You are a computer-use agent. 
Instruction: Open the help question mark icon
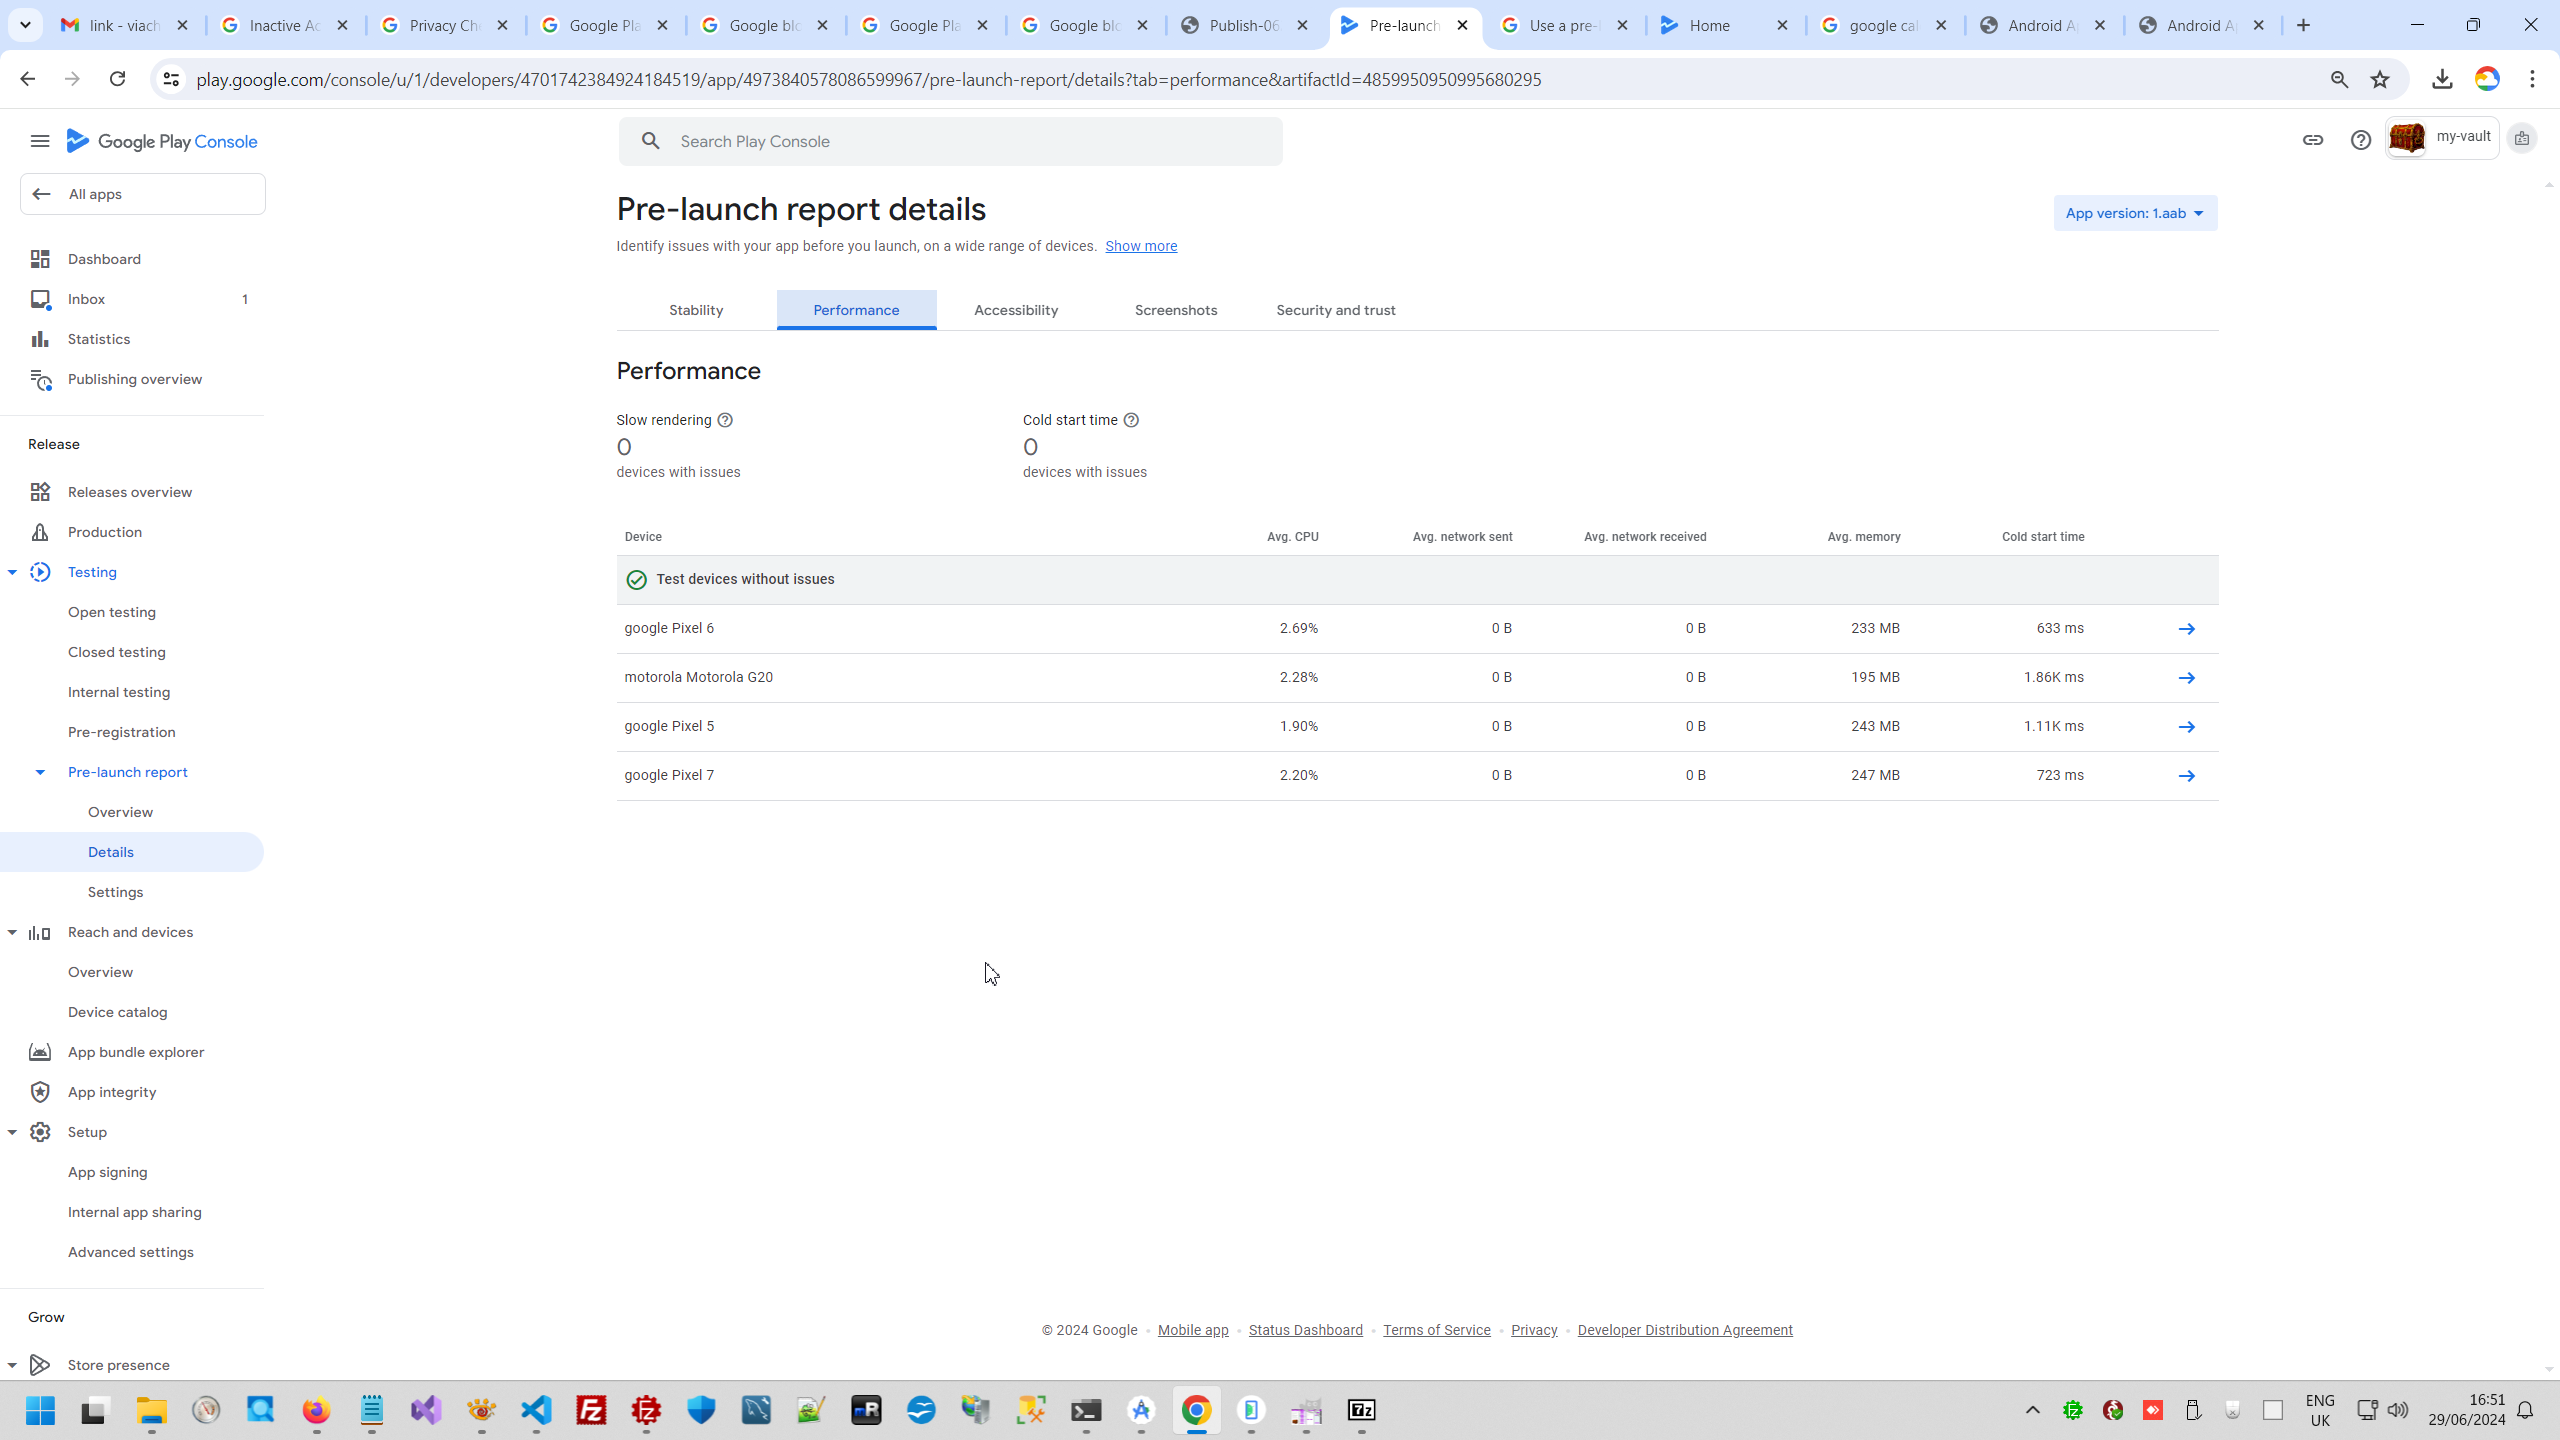[2360, 140]
